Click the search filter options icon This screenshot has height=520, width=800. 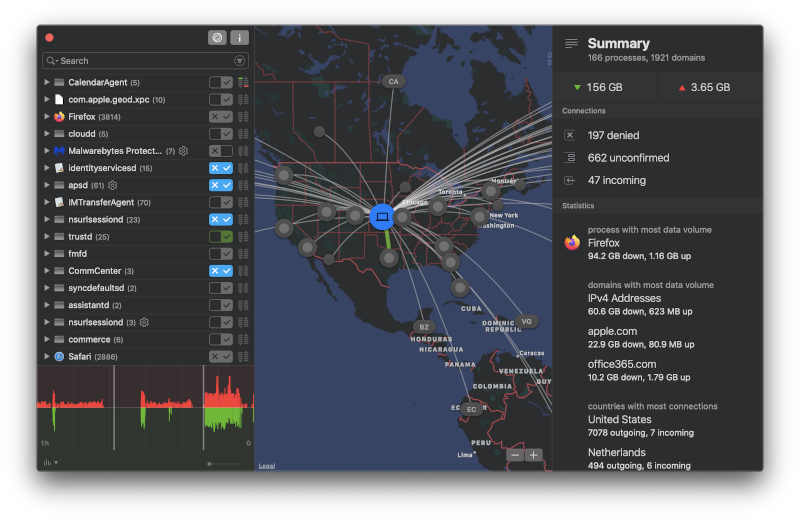click(x=239, y=61)
